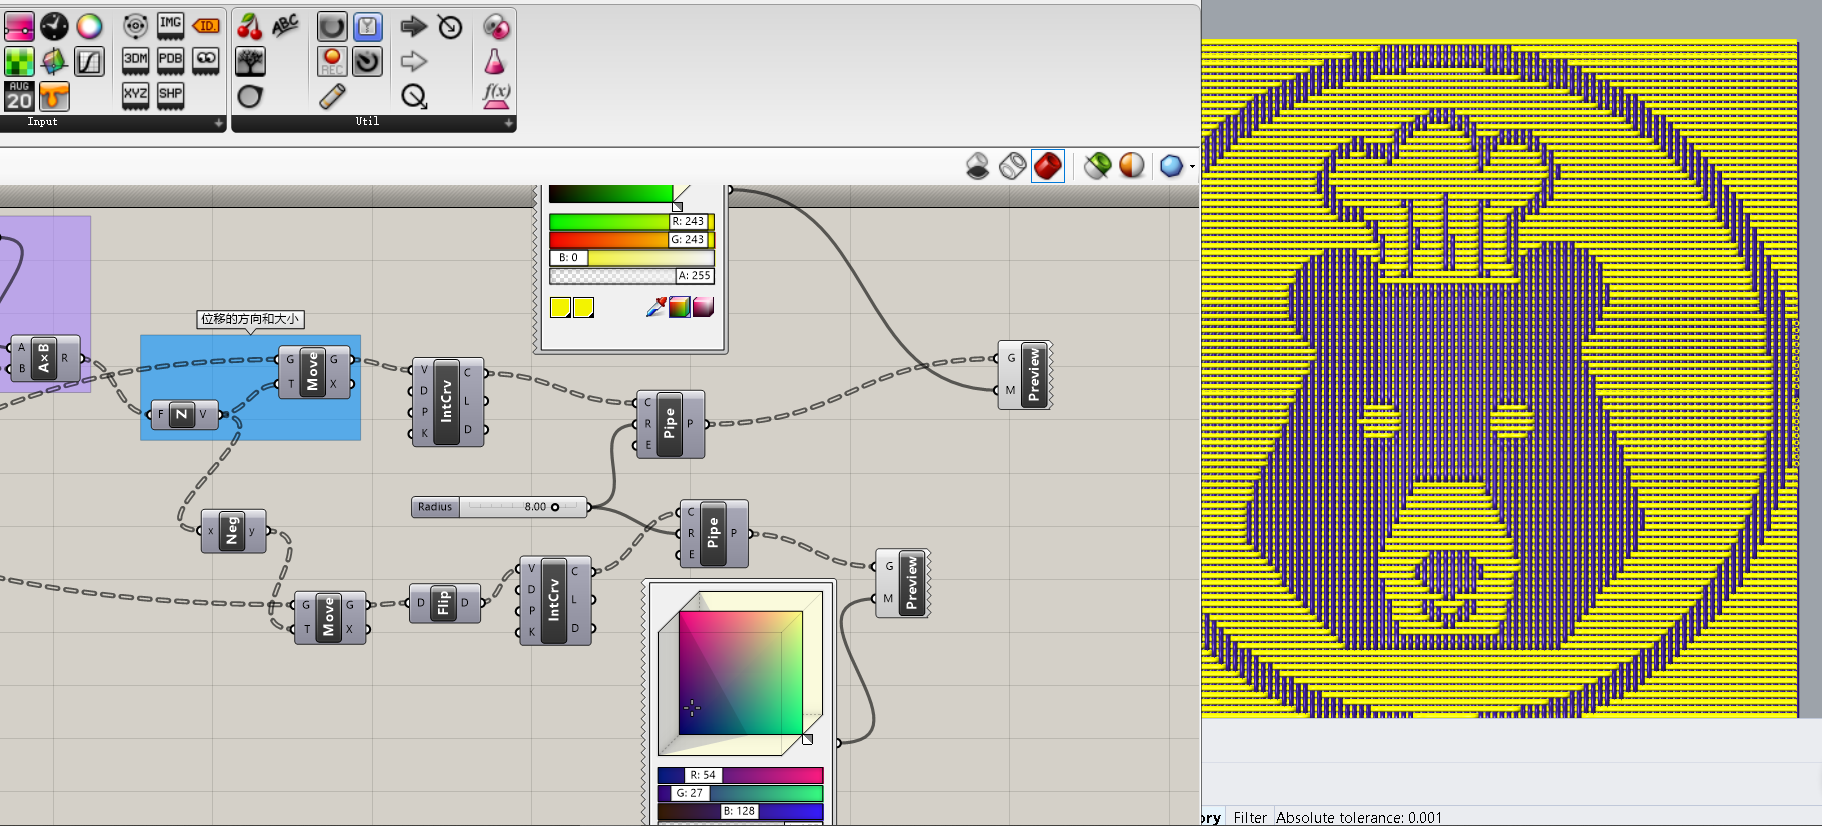Click the Util panel label

(x=367, y=122)
